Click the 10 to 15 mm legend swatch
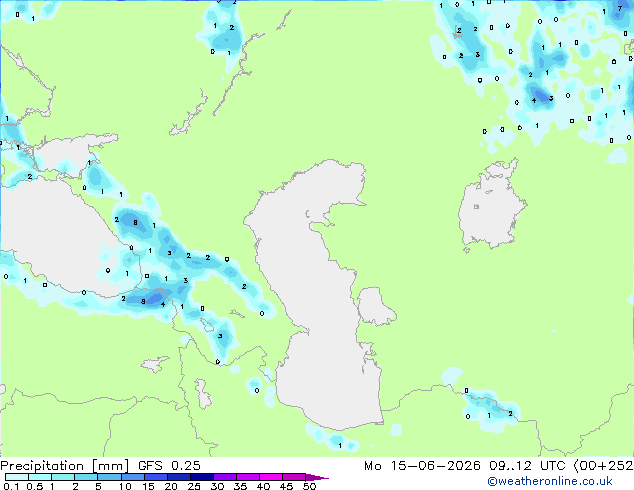The image size is (634, 490). [x=133, y=477]
